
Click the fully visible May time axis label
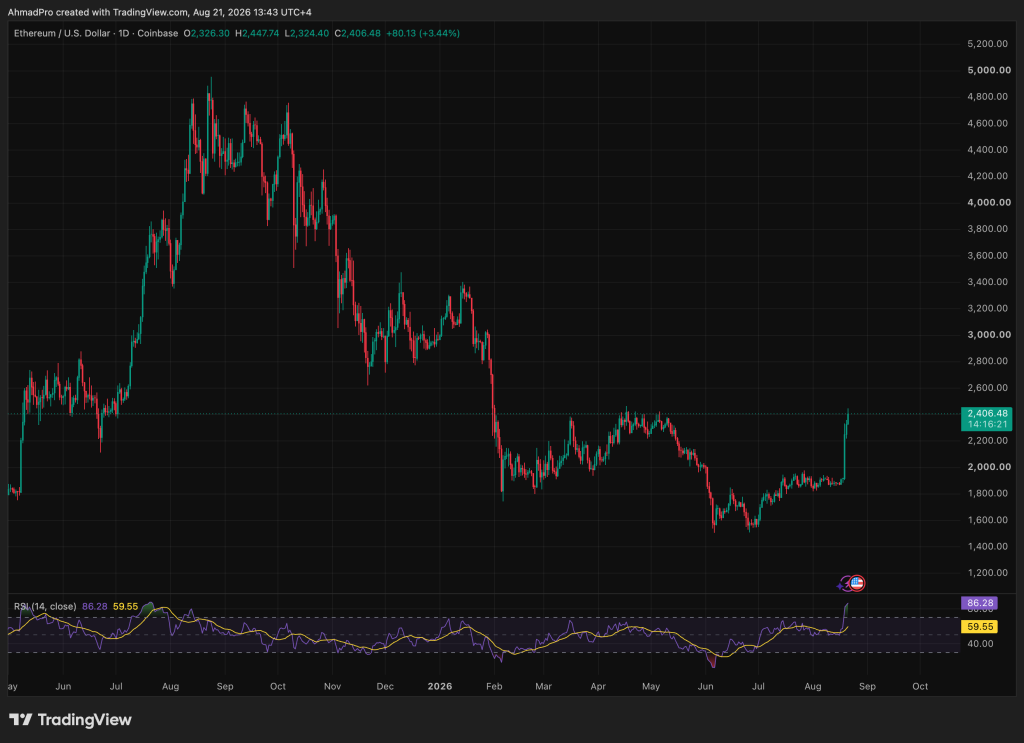tap(651, 686)
